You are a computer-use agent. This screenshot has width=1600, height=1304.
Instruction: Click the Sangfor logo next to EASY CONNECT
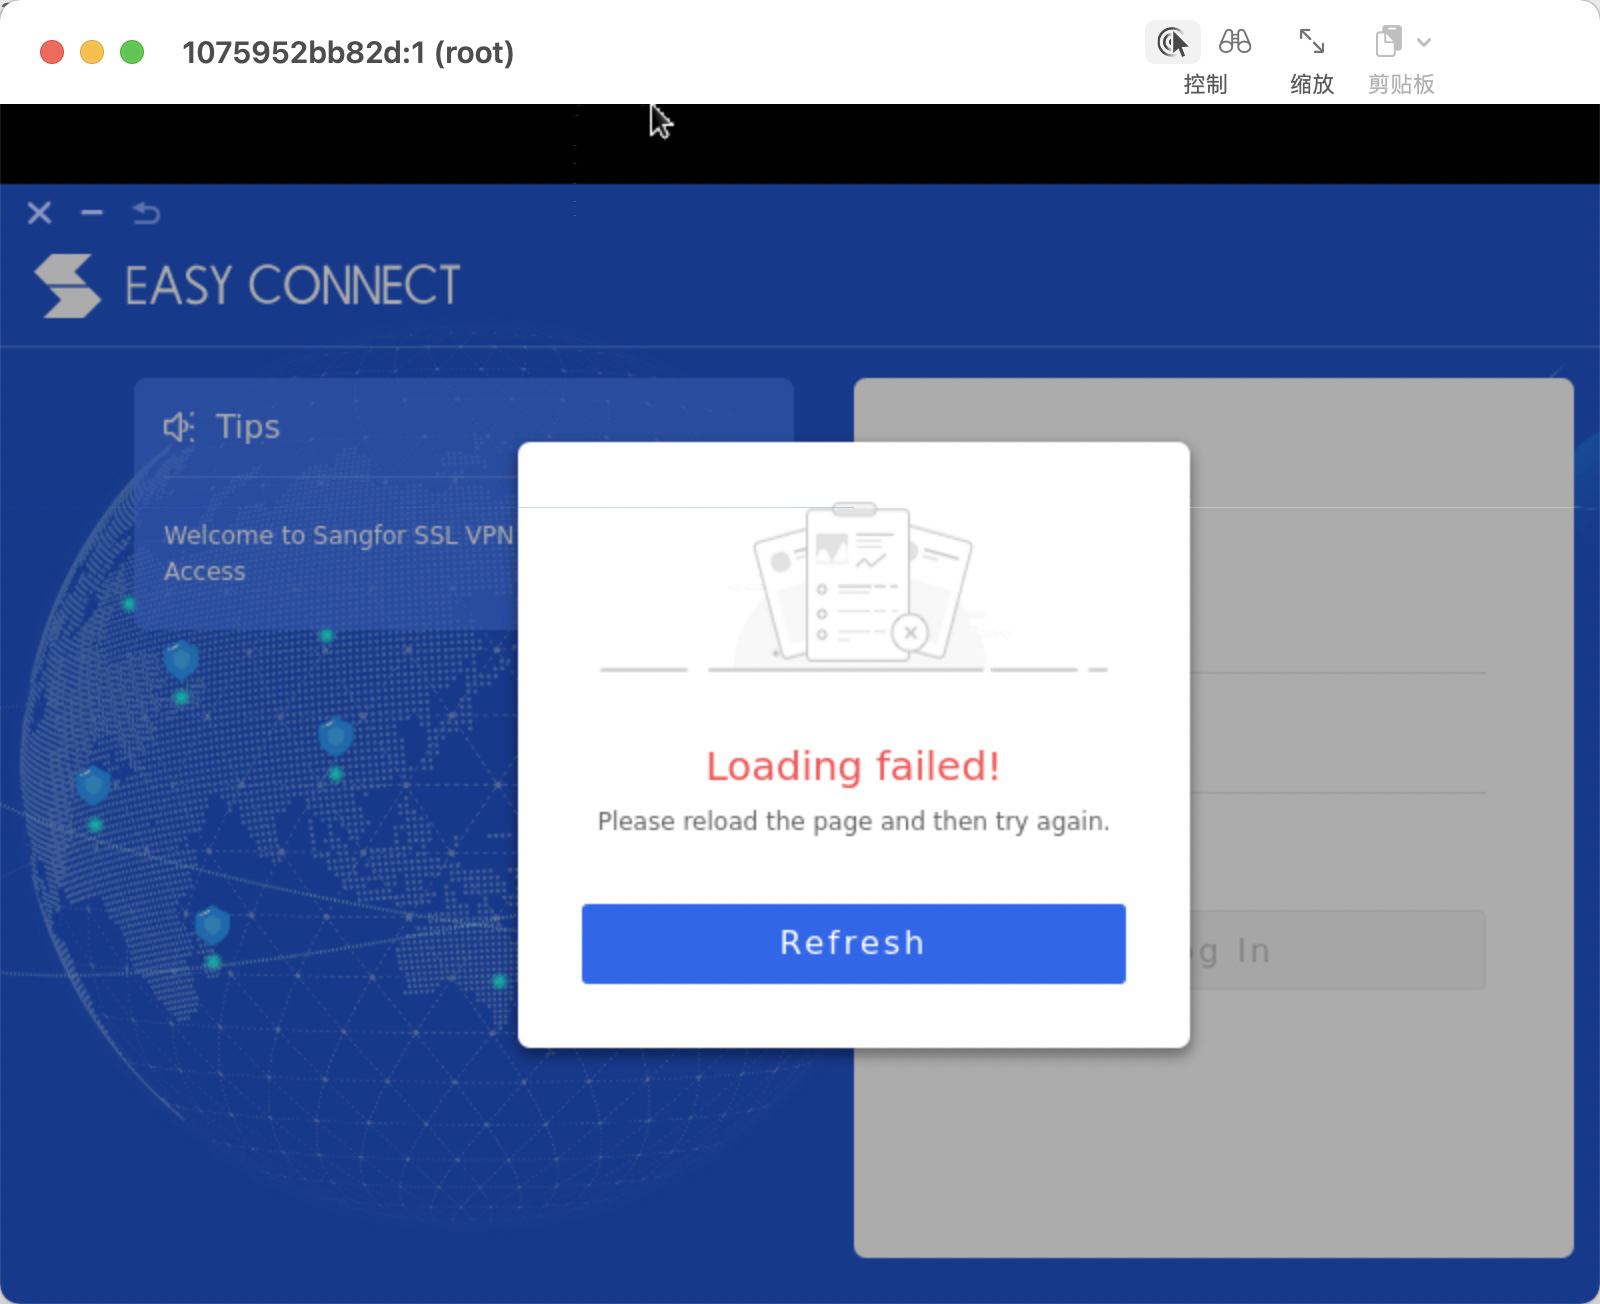point(68,287)
